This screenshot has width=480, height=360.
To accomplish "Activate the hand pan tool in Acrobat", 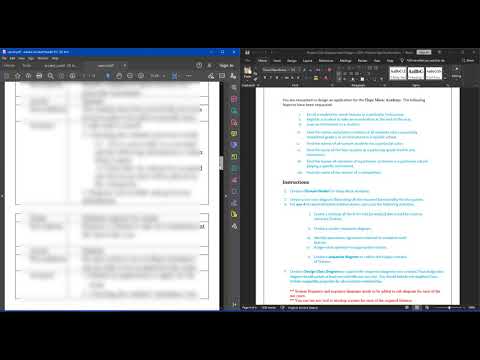I will click(119, 76).
